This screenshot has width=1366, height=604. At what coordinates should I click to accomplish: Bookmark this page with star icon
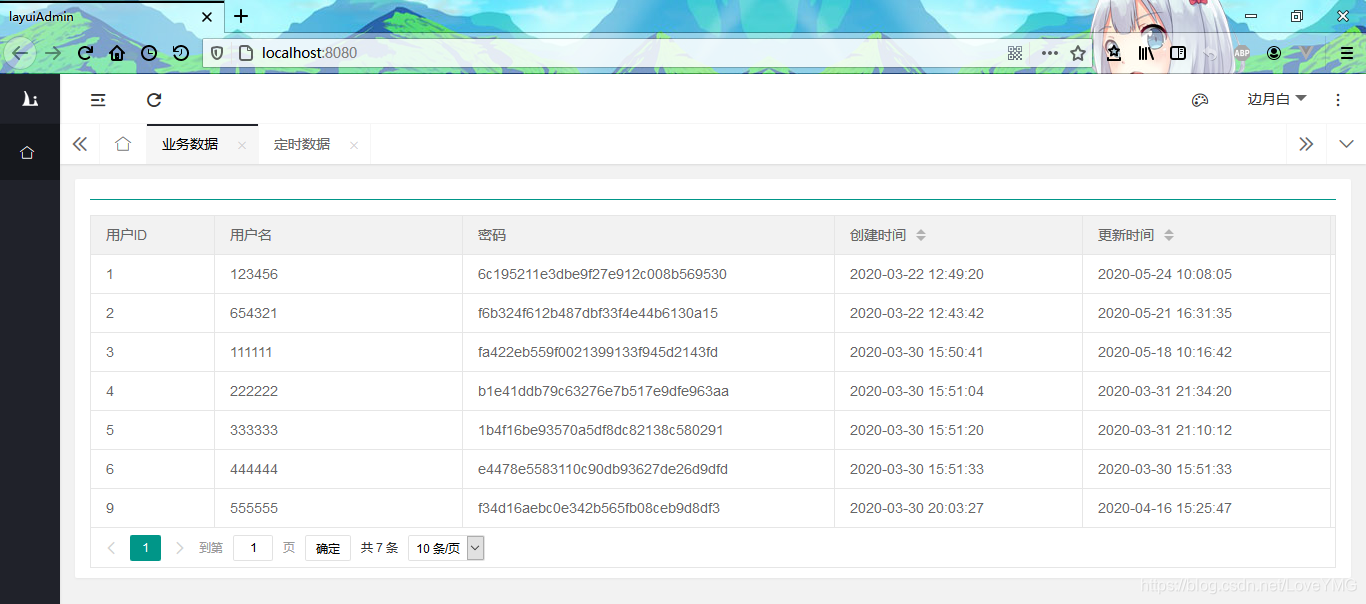(x=1078, y=53)
